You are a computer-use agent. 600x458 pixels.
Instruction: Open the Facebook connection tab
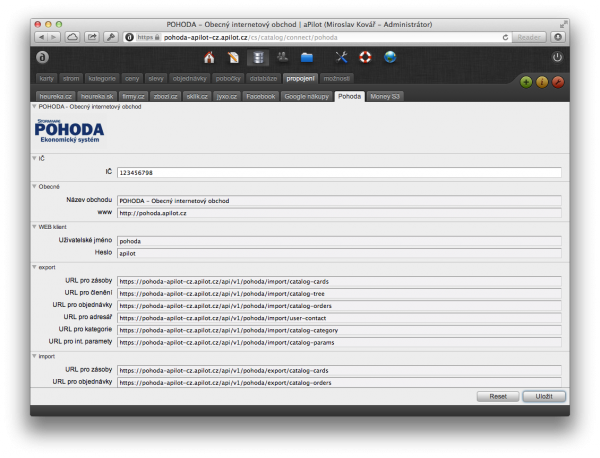[261, 96]
